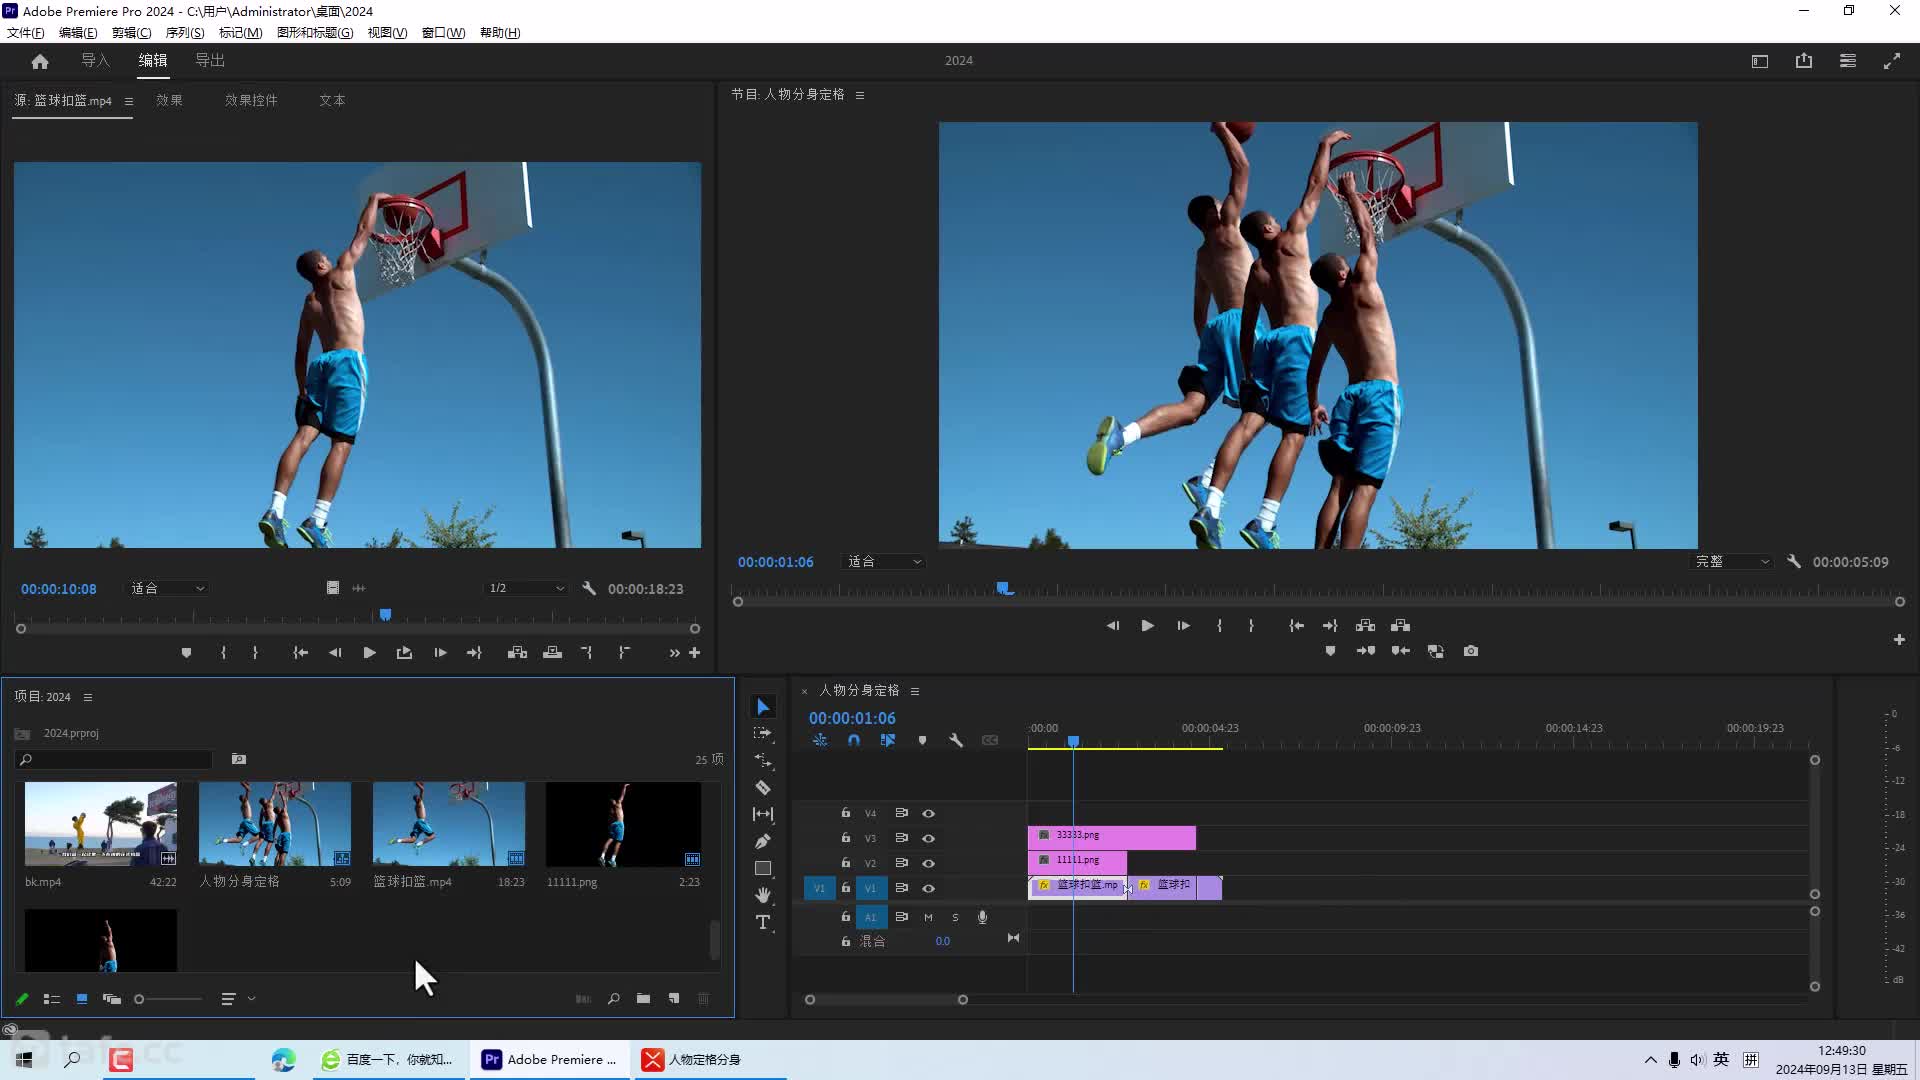The image size is (1920, 1080).
Task: Open 图形和标题(G) menu
Action: click(315, 33)
